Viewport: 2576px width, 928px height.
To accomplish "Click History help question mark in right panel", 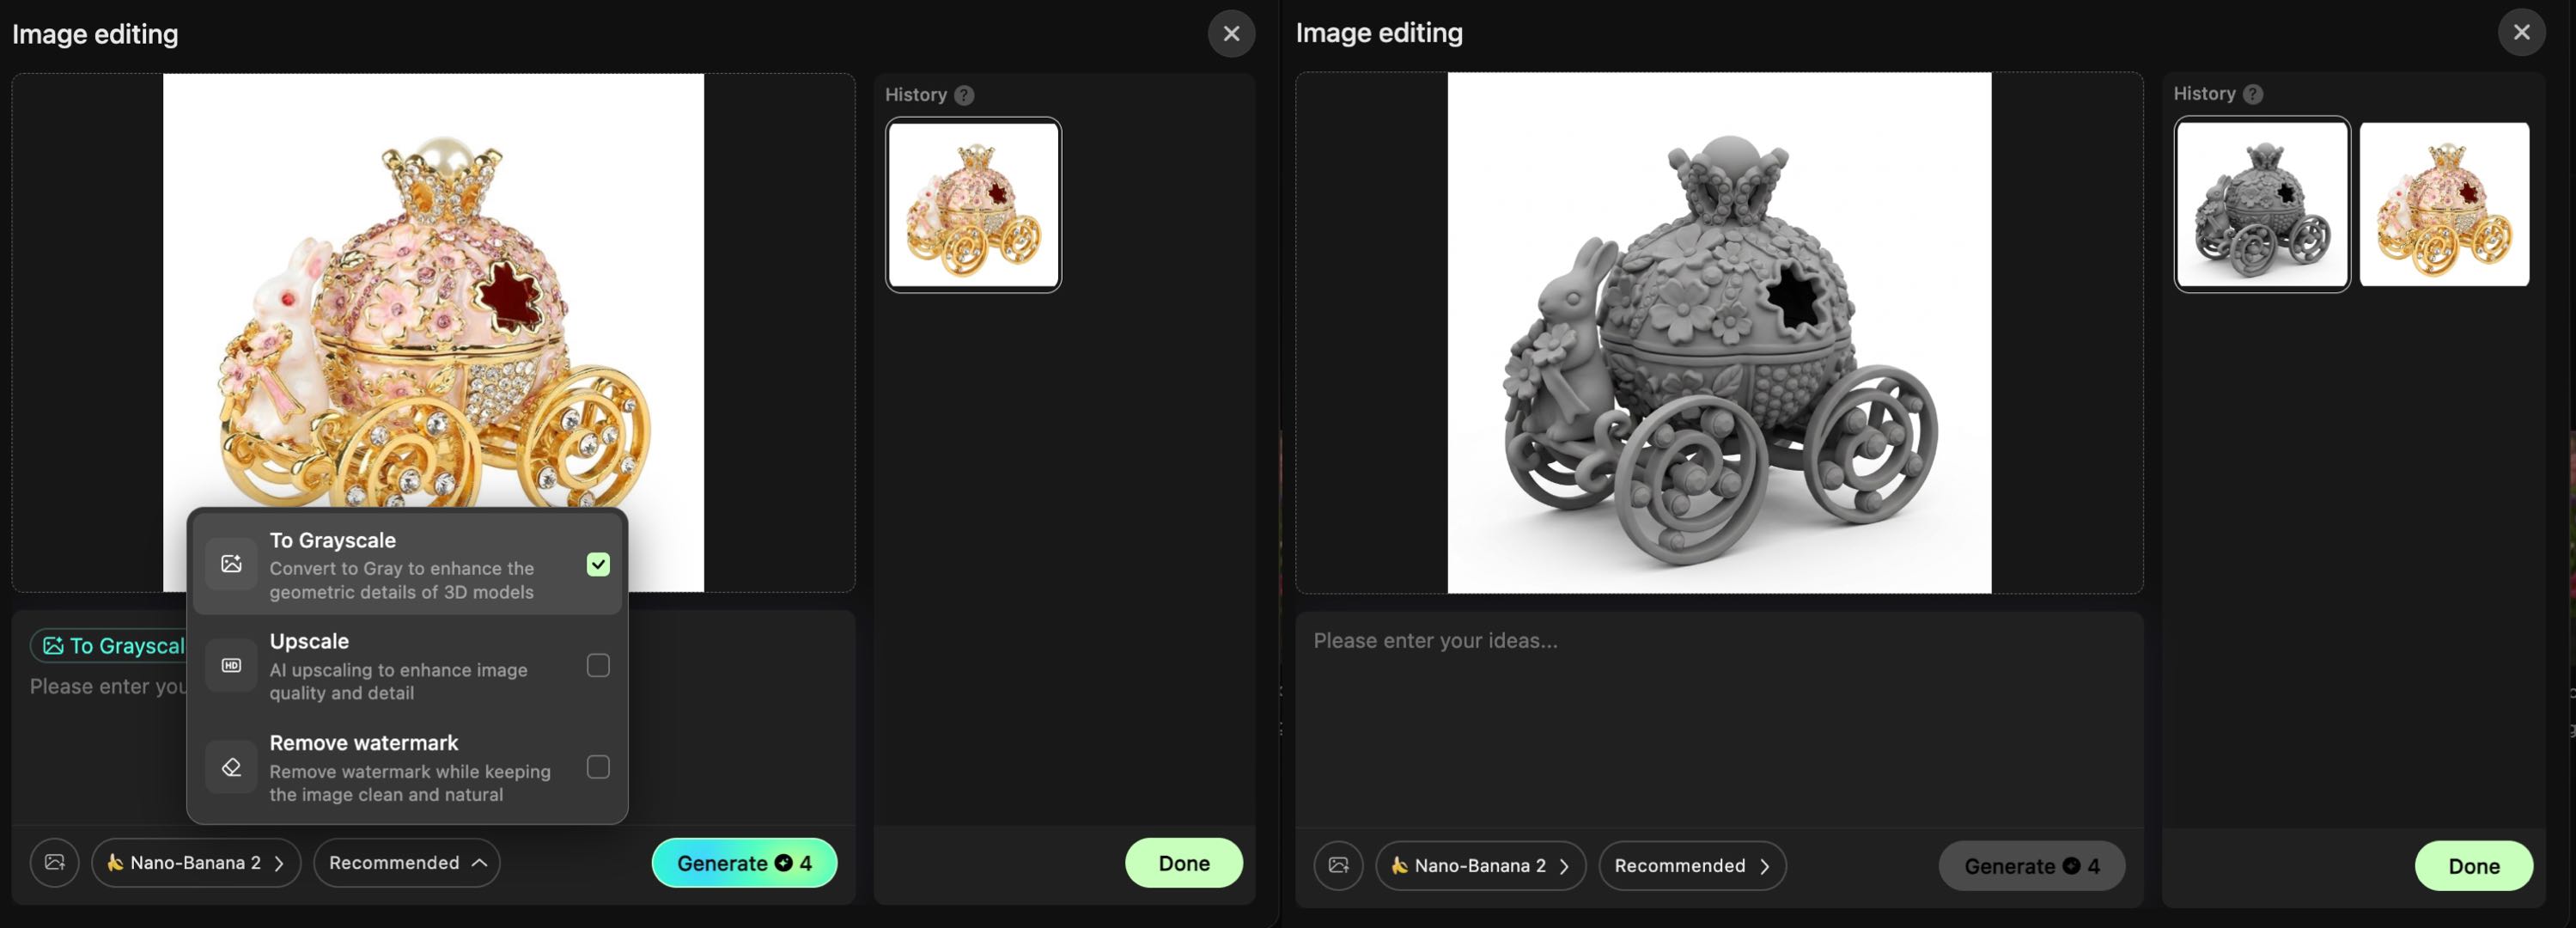I will point(2252,94).
